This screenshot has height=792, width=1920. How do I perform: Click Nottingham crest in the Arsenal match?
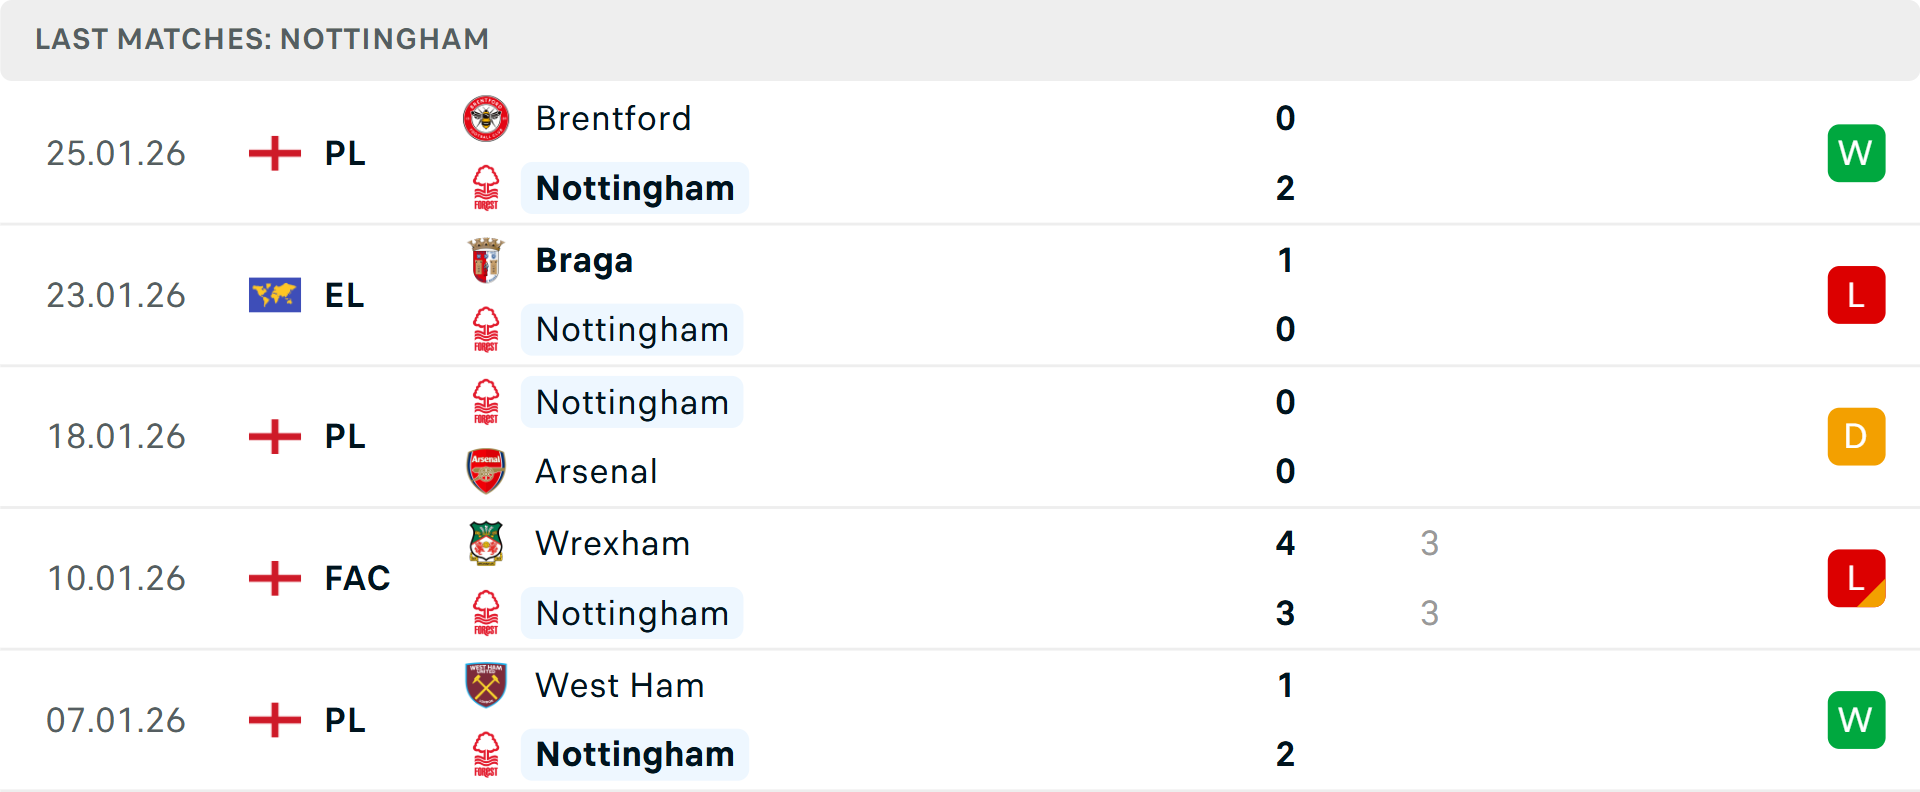pos(486,402)
